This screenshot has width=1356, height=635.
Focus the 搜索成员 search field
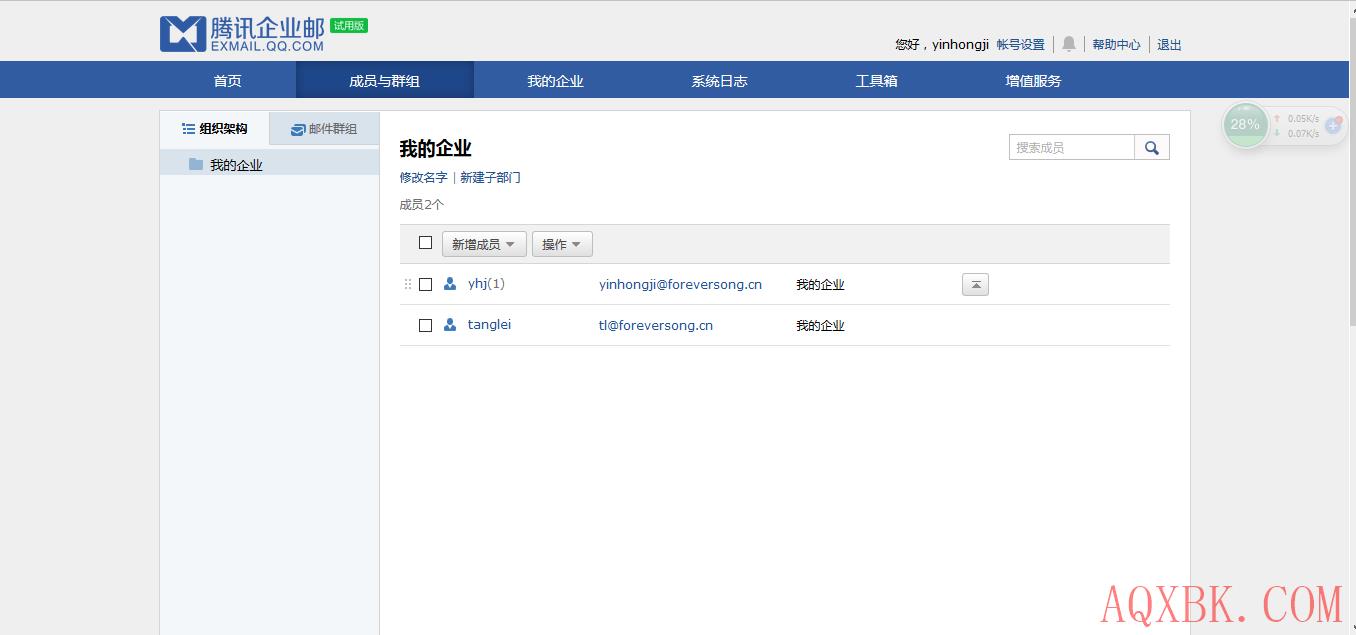click(1072, 147)
